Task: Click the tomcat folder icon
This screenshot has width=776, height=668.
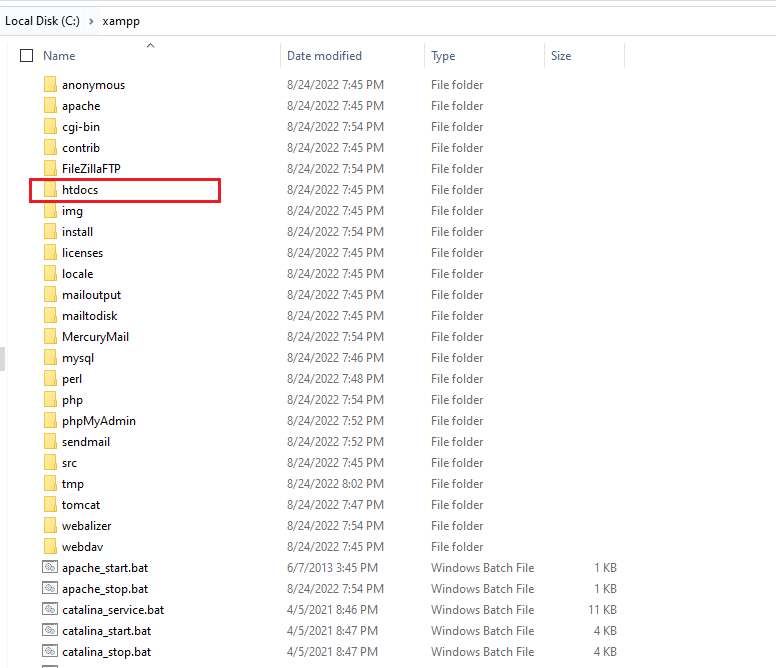Action: pyautogui.click(x=50, y=505)
